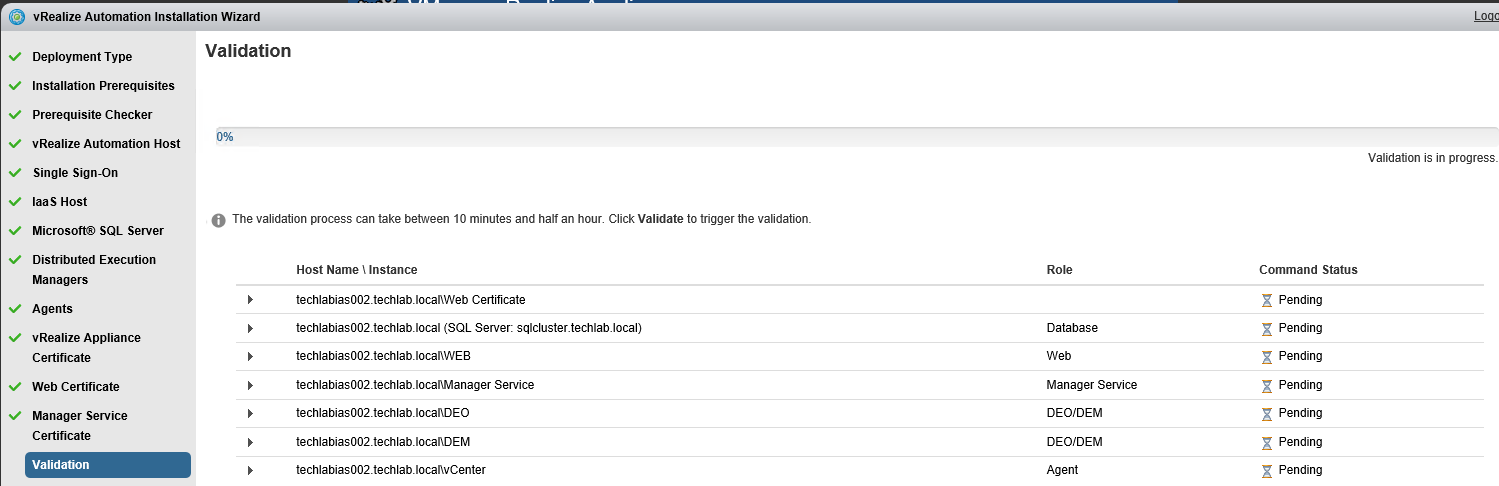The height and width of the screenshot is (486, 1499).
Task: Expand the techlabias002 vCenter row
Action: [250, 470]
